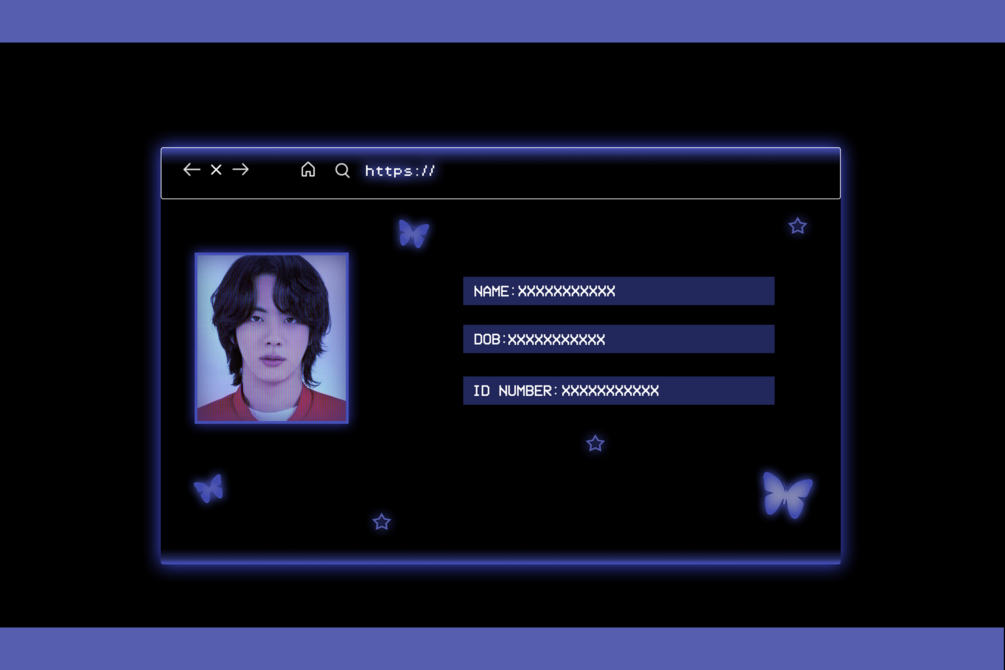Viewport: 1005px width, 670px height.
Task: Select the NAME field on the ID card
Action: point(618,291)
